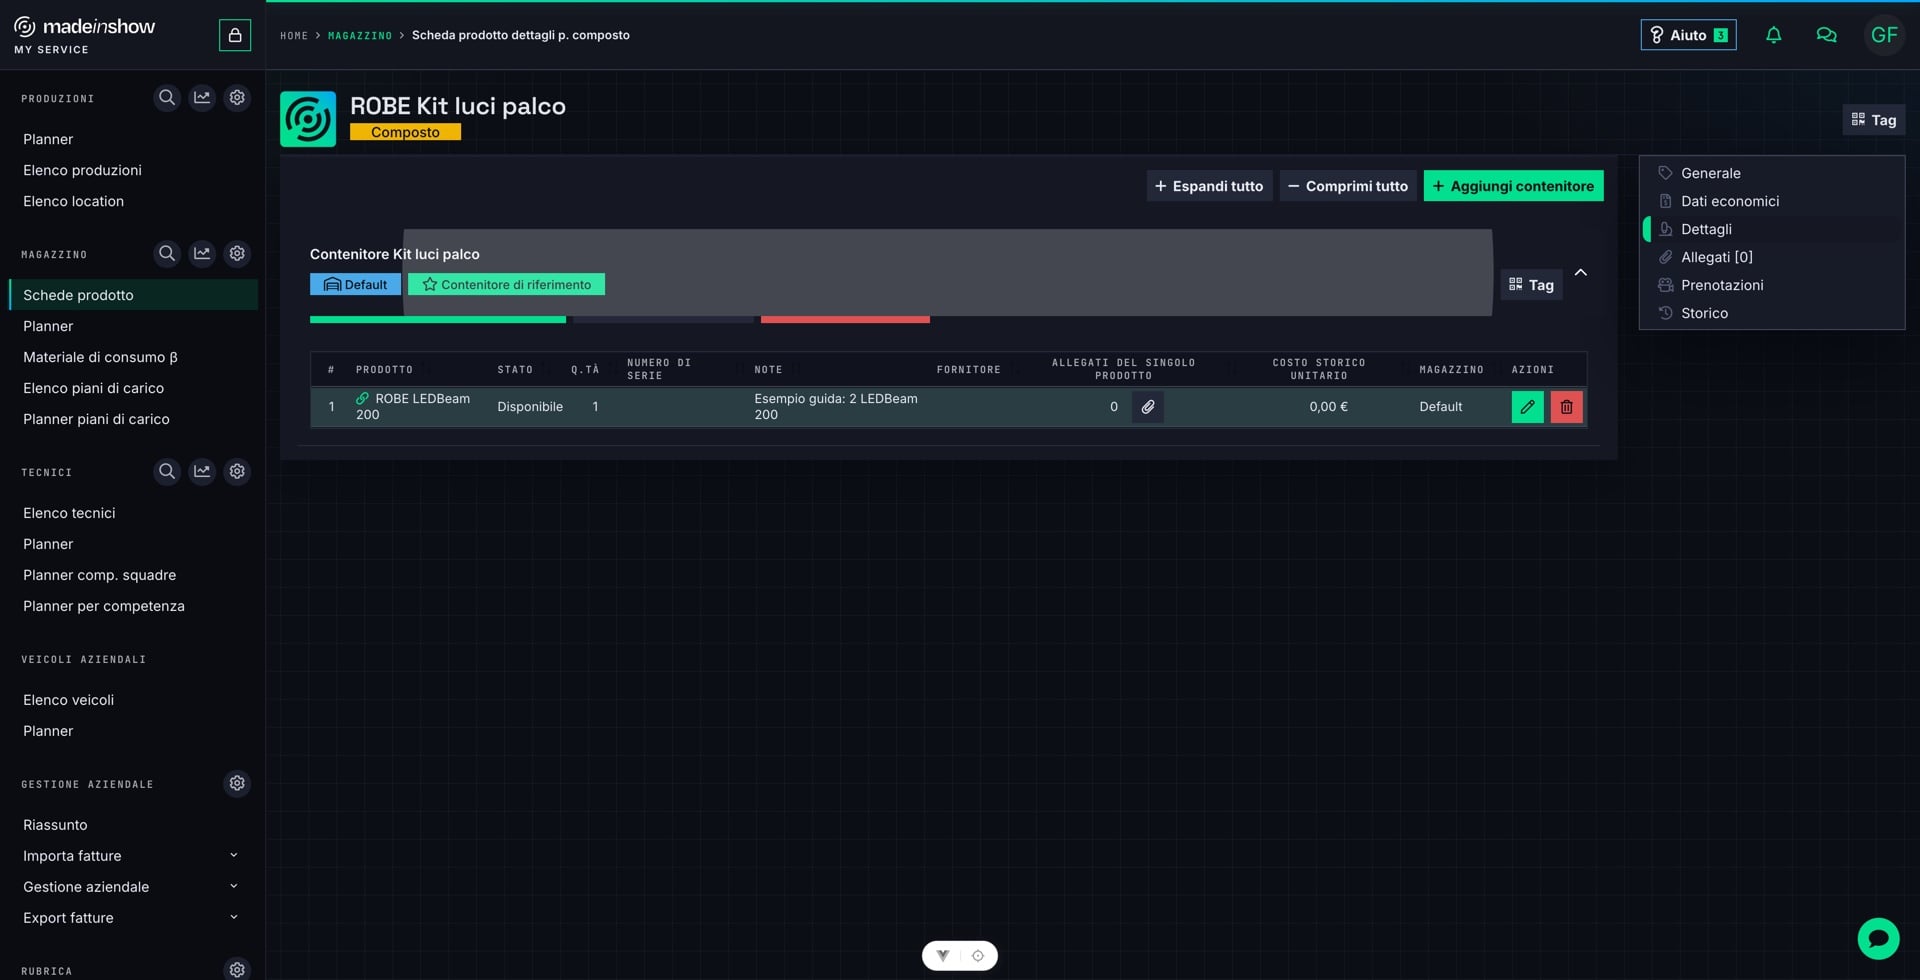Viewport: 1920px width, 980px height.
Task: Click the Disponibile status cell
Action: [530, 407]
